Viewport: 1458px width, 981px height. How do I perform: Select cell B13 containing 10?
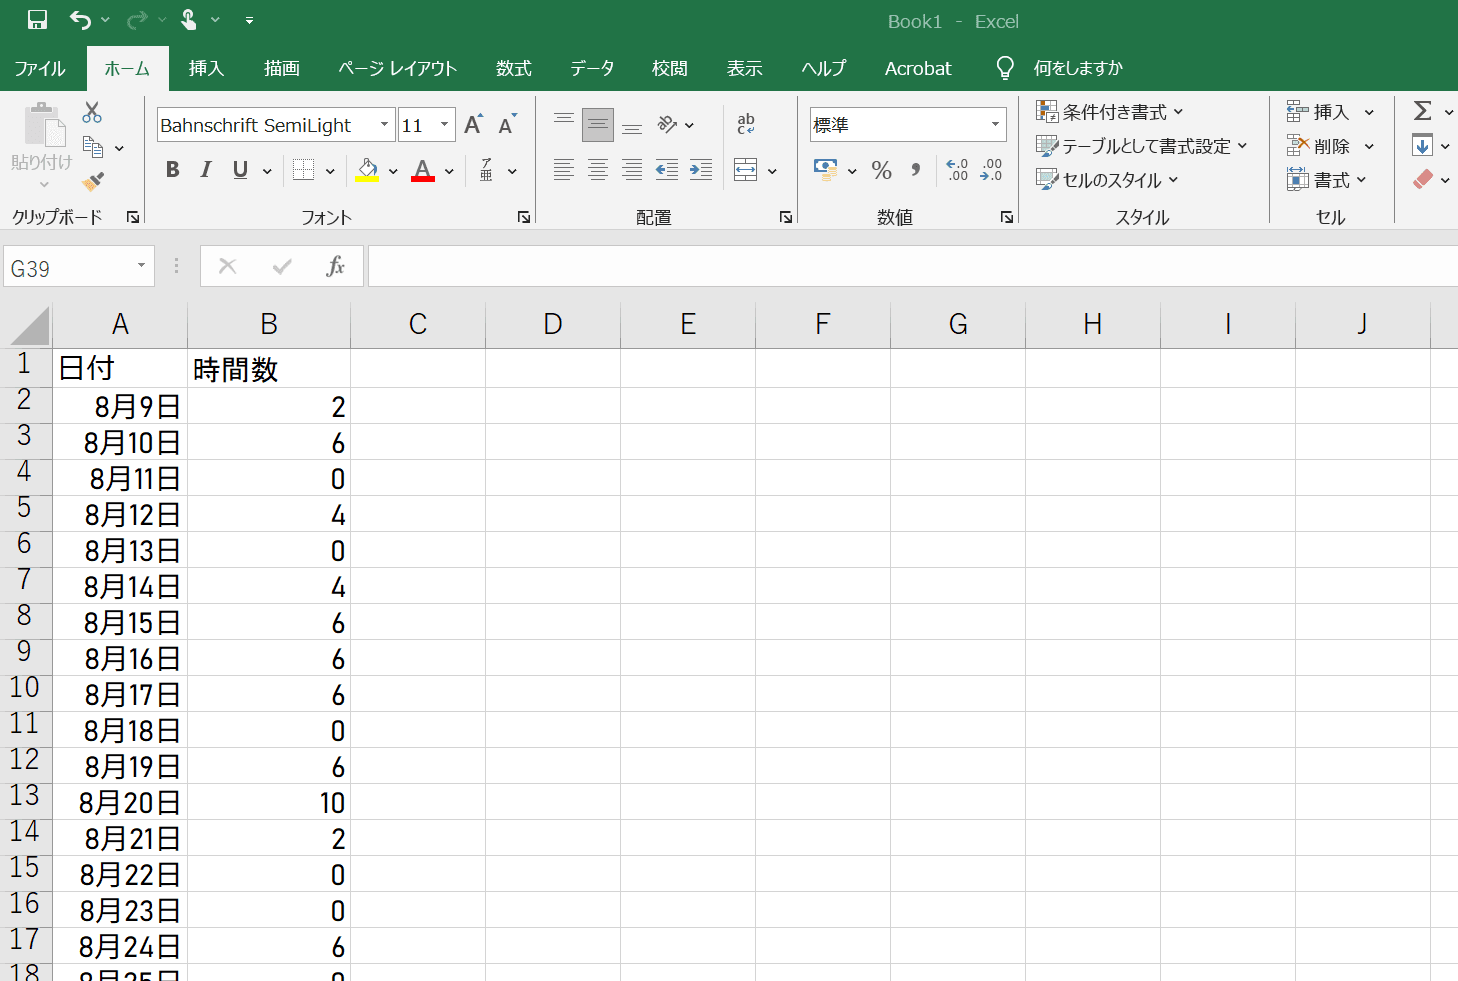[x=269, y=802]
